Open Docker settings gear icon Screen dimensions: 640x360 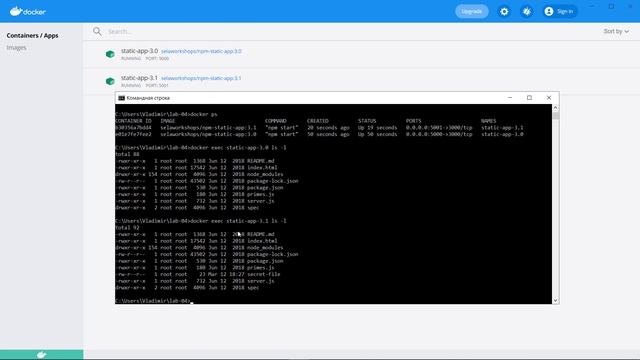tap(504, 11)
